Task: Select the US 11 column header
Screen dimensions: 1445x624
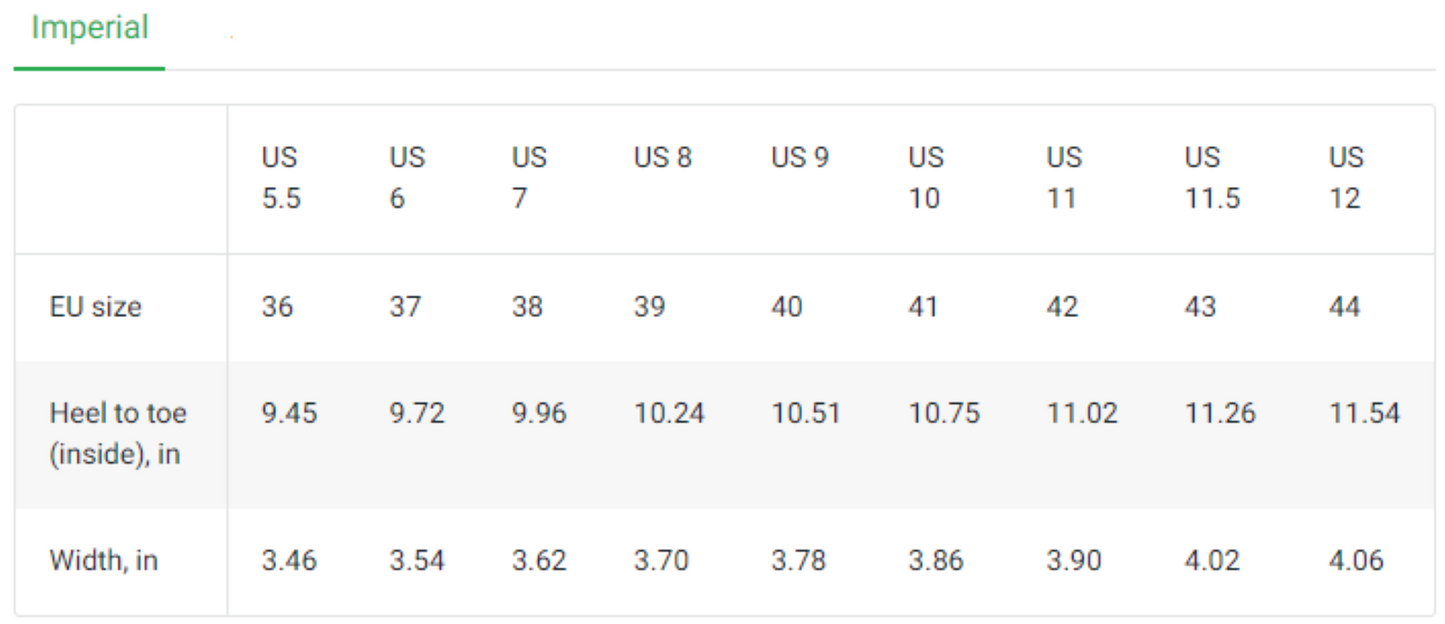Action: 1061,177
